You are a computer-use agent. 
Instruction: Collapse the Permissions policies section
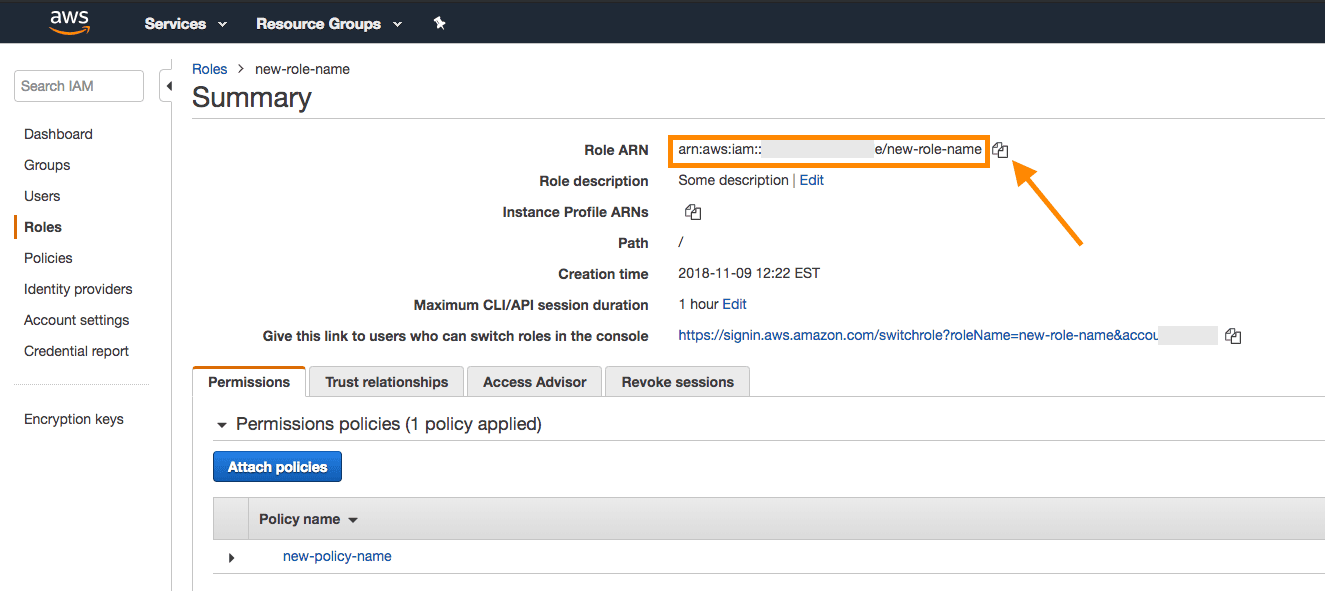222,425
